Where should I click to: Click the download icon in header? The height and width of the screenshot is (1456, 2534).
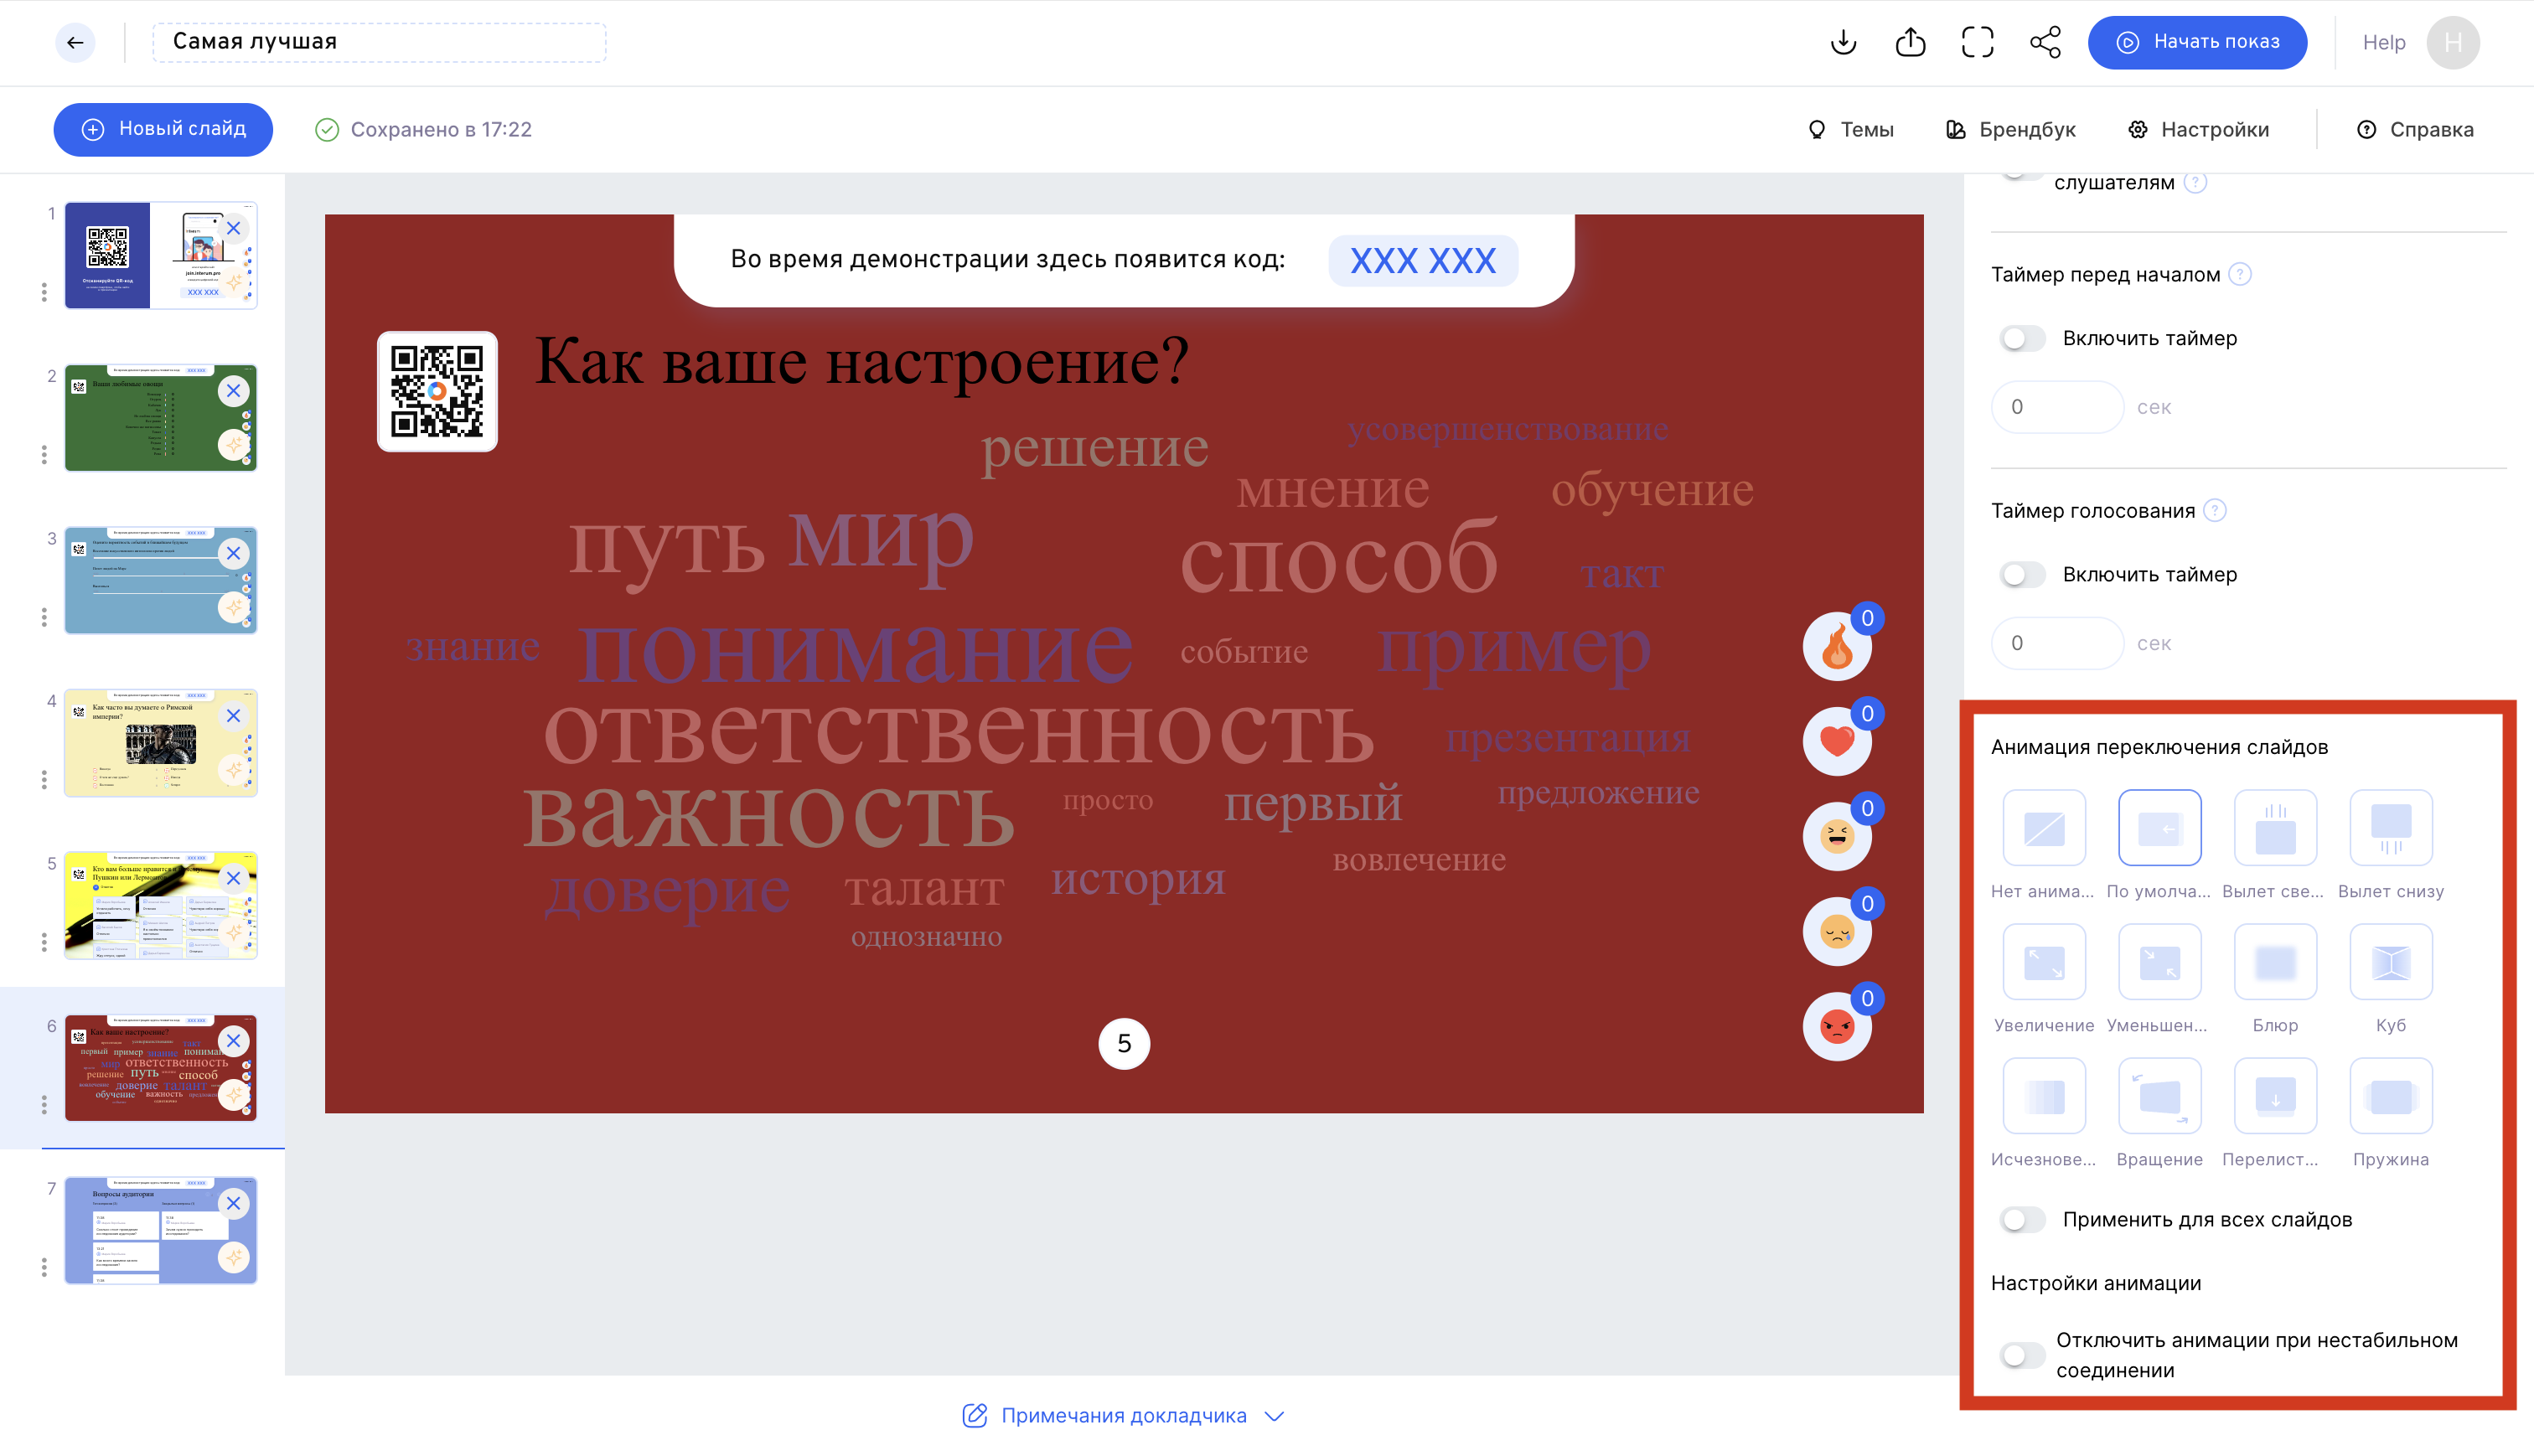(1843, 42)
